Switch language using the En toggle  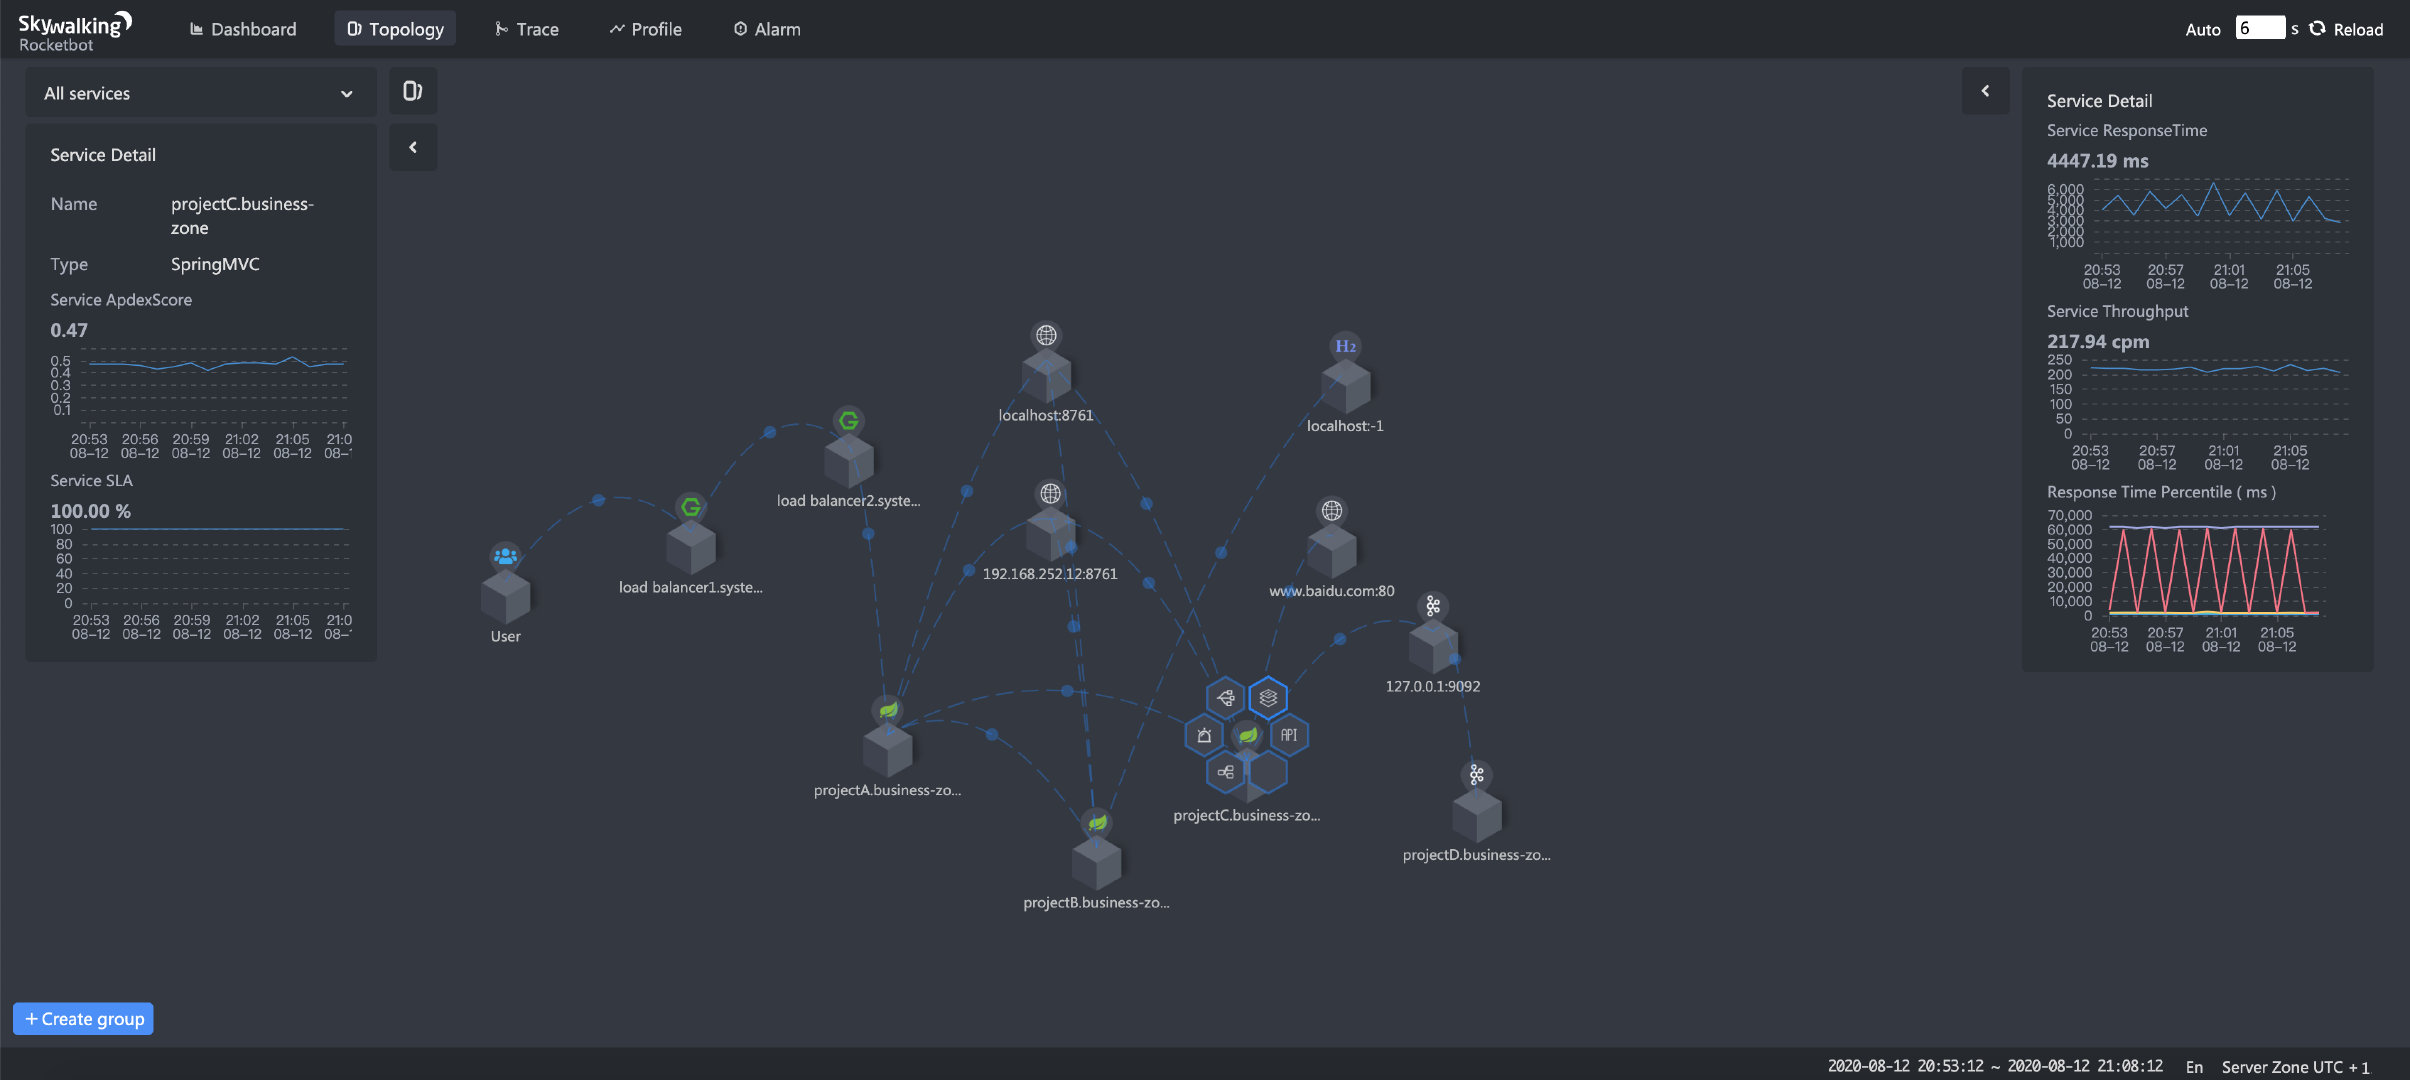2194,1067
